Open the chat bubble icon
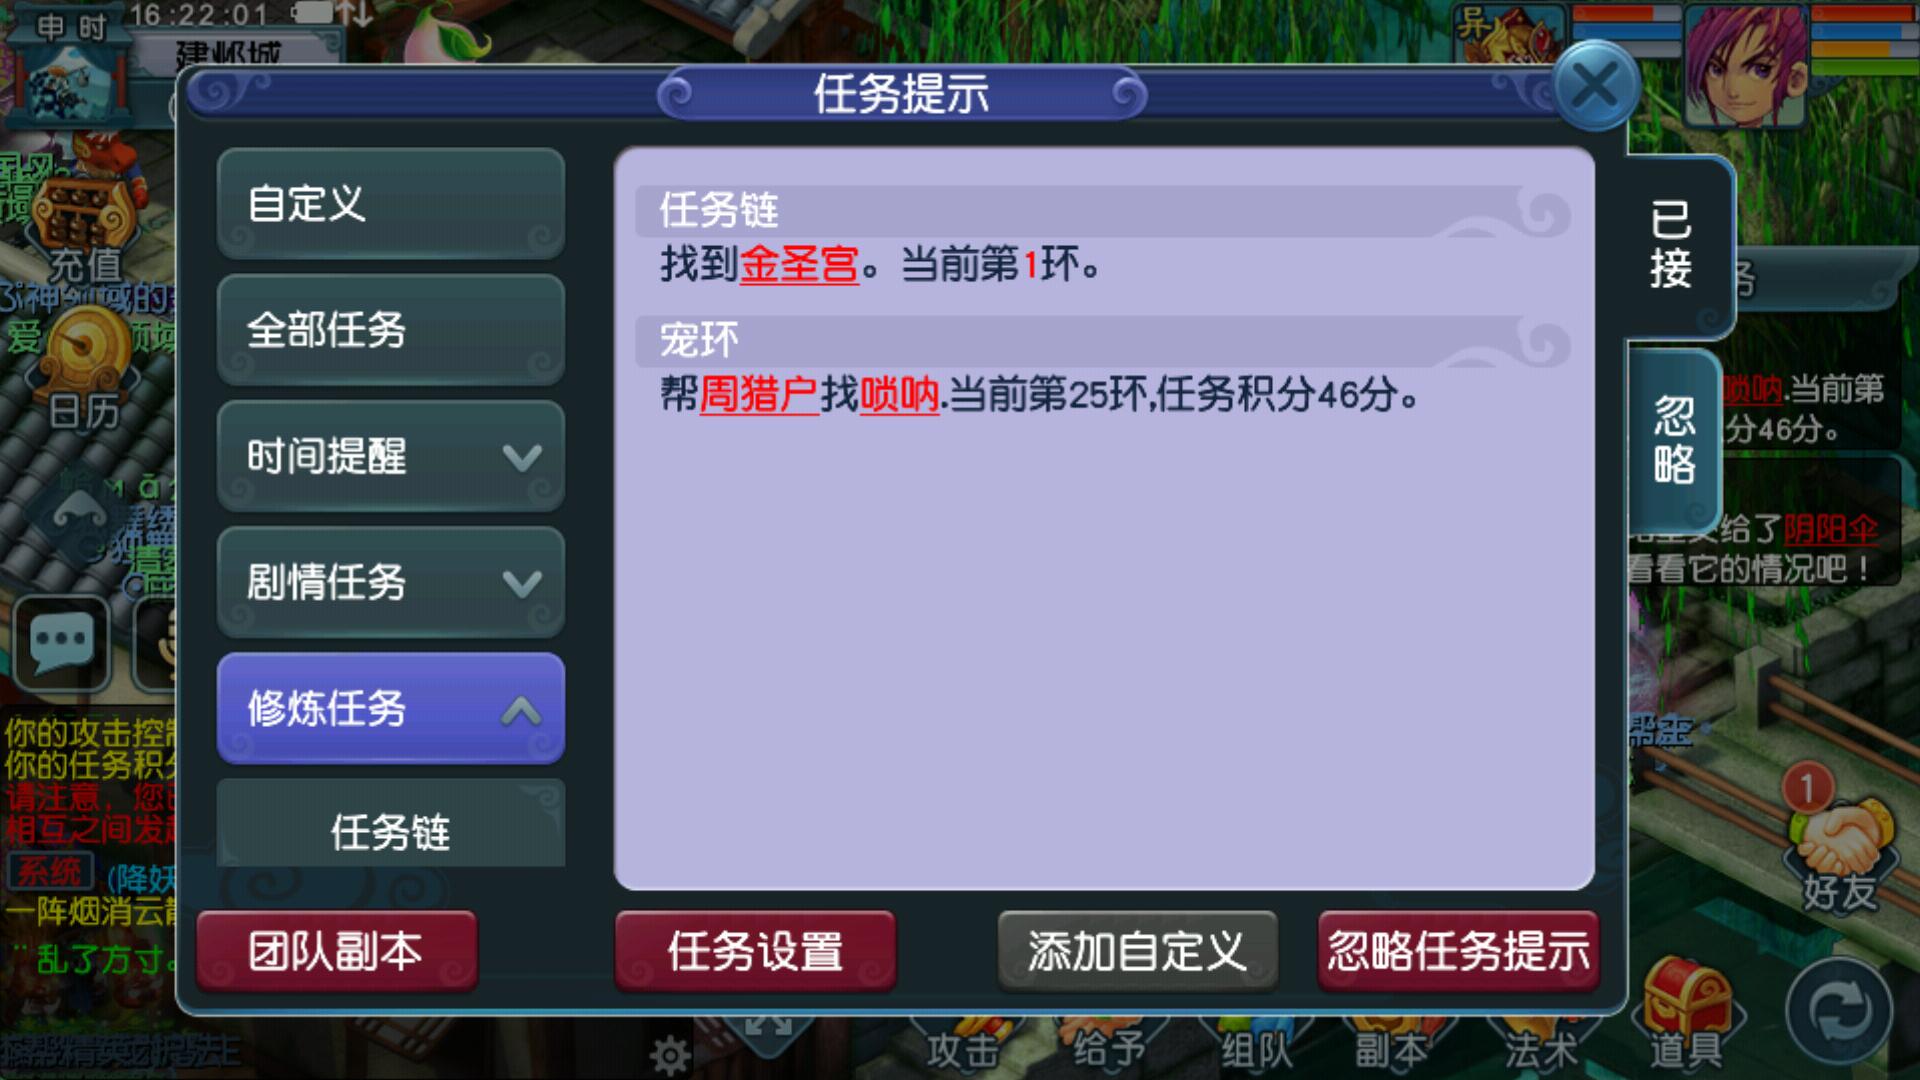 click(62, 642)
